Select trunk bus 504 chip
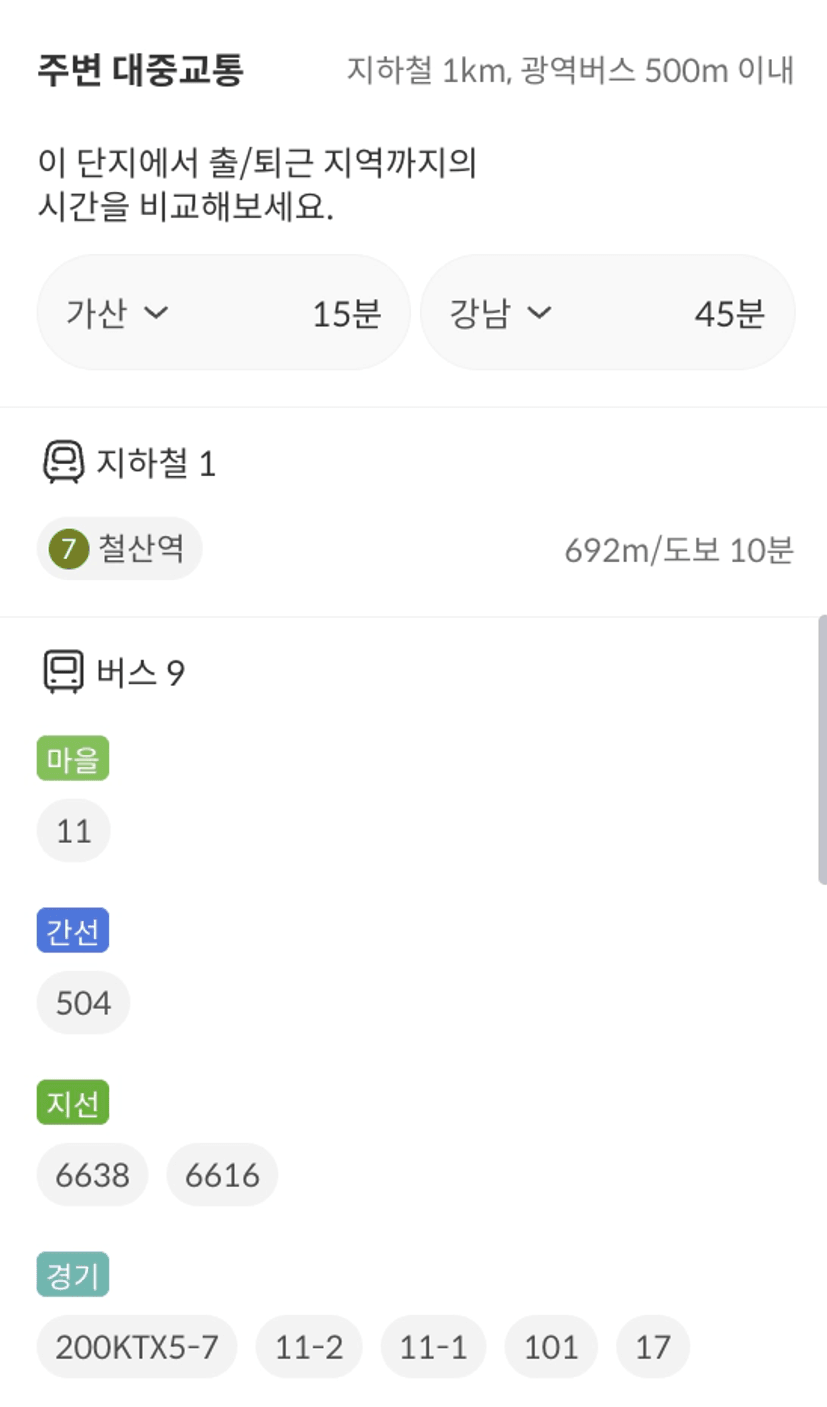Screen dimensions: 827x1407 click(83, 1003)
